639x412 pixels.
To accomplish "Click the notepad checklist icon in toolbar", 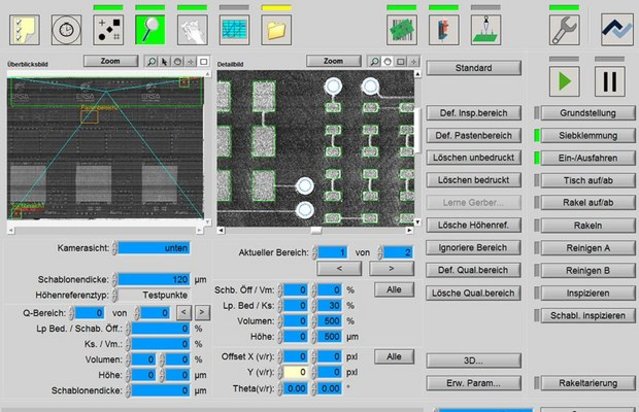I will (x=23, y=29).
